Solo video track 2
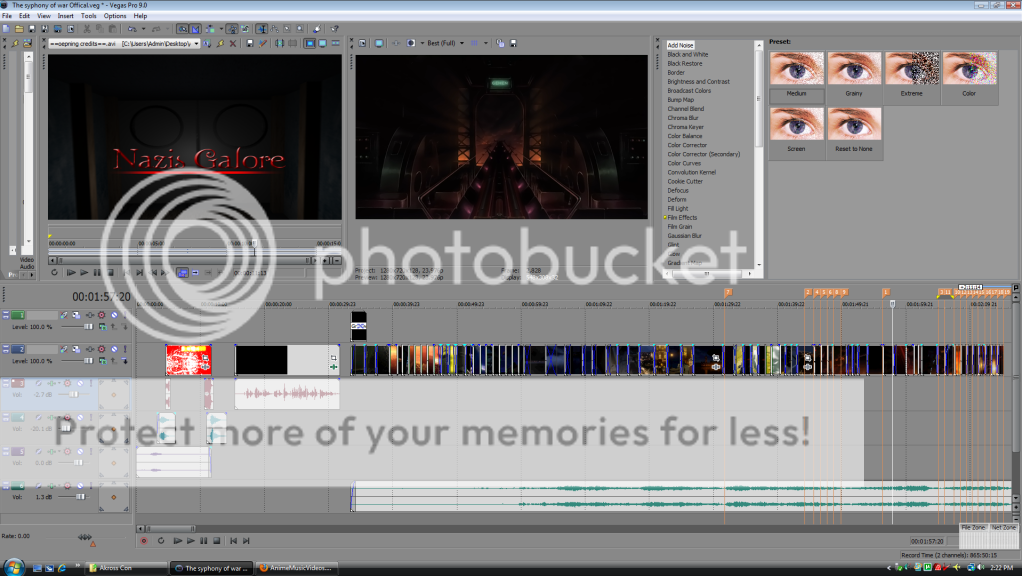The width and height of the screenshot is (1022, 576). 125,349
